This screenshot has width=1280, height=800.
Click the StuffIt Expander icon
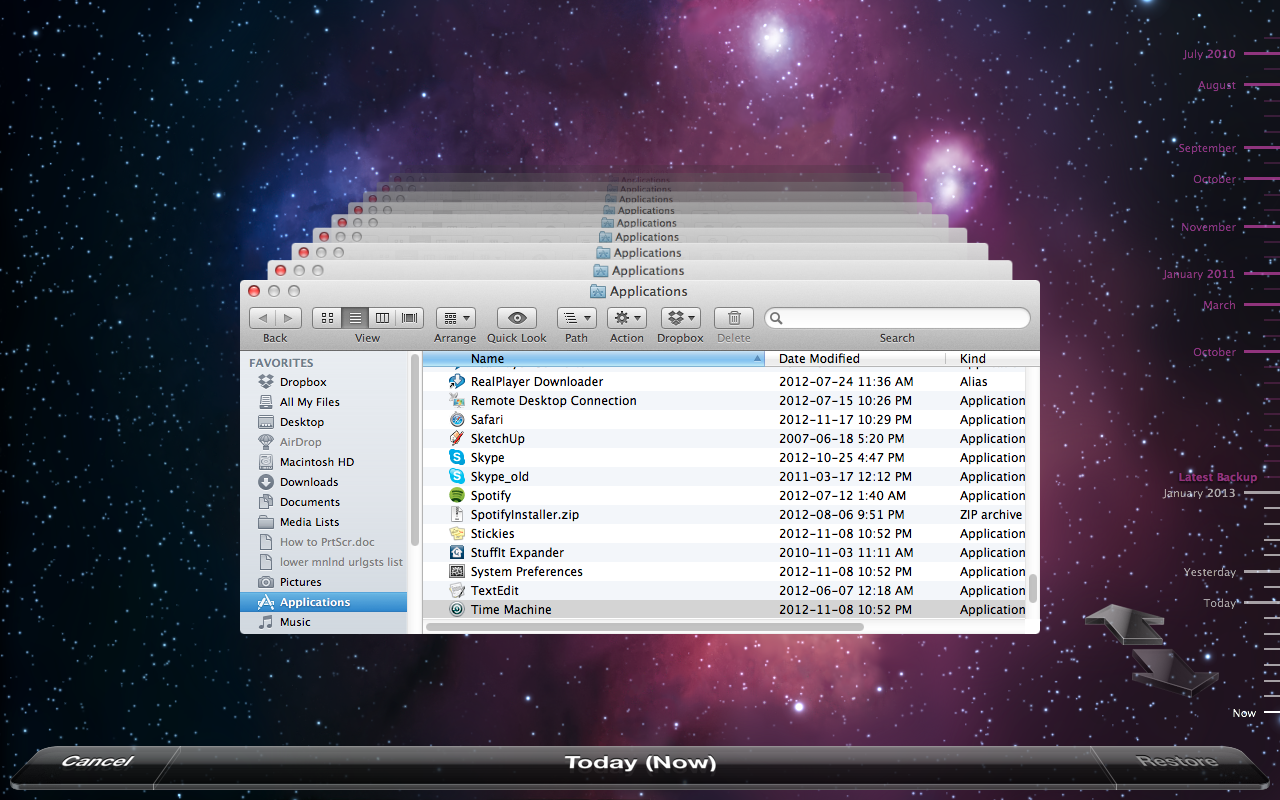click(457, 552)
